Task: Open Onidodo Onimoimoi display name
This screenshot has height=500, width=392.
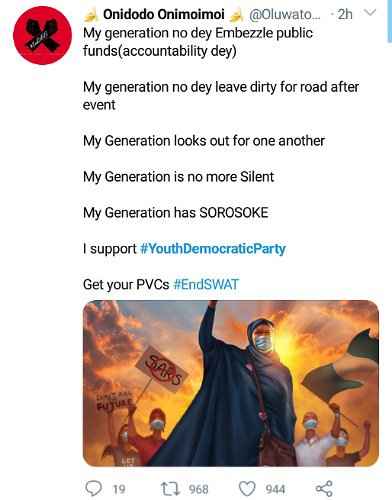Action: tap(164, 14)
